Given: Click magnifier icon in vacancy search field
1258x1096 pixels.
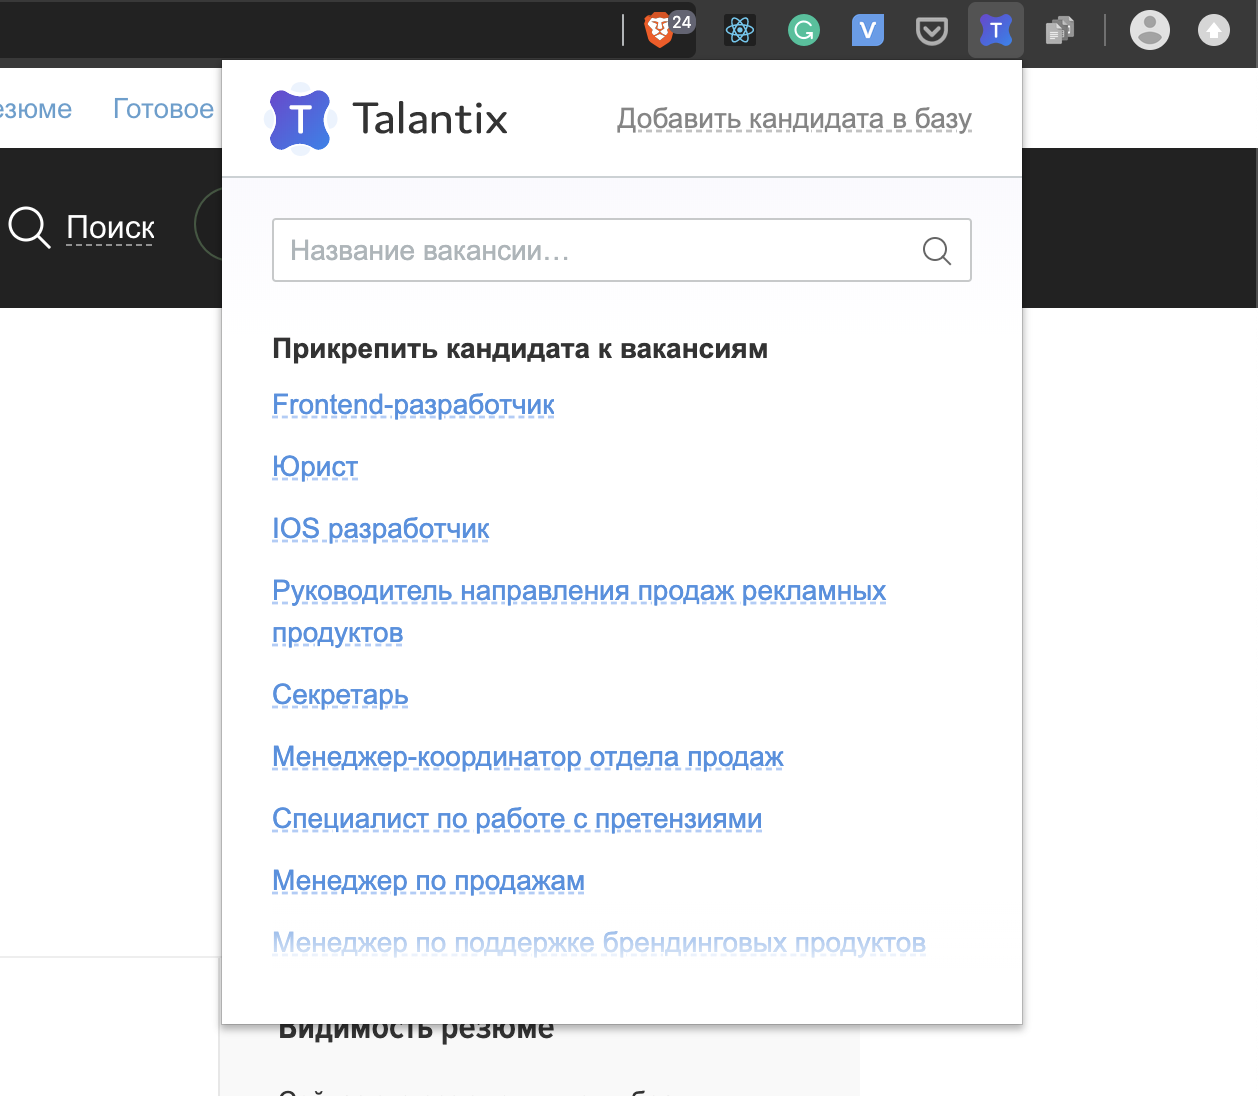Looking at the screenshot, I should pyautogui.click(x=937, y=251).
